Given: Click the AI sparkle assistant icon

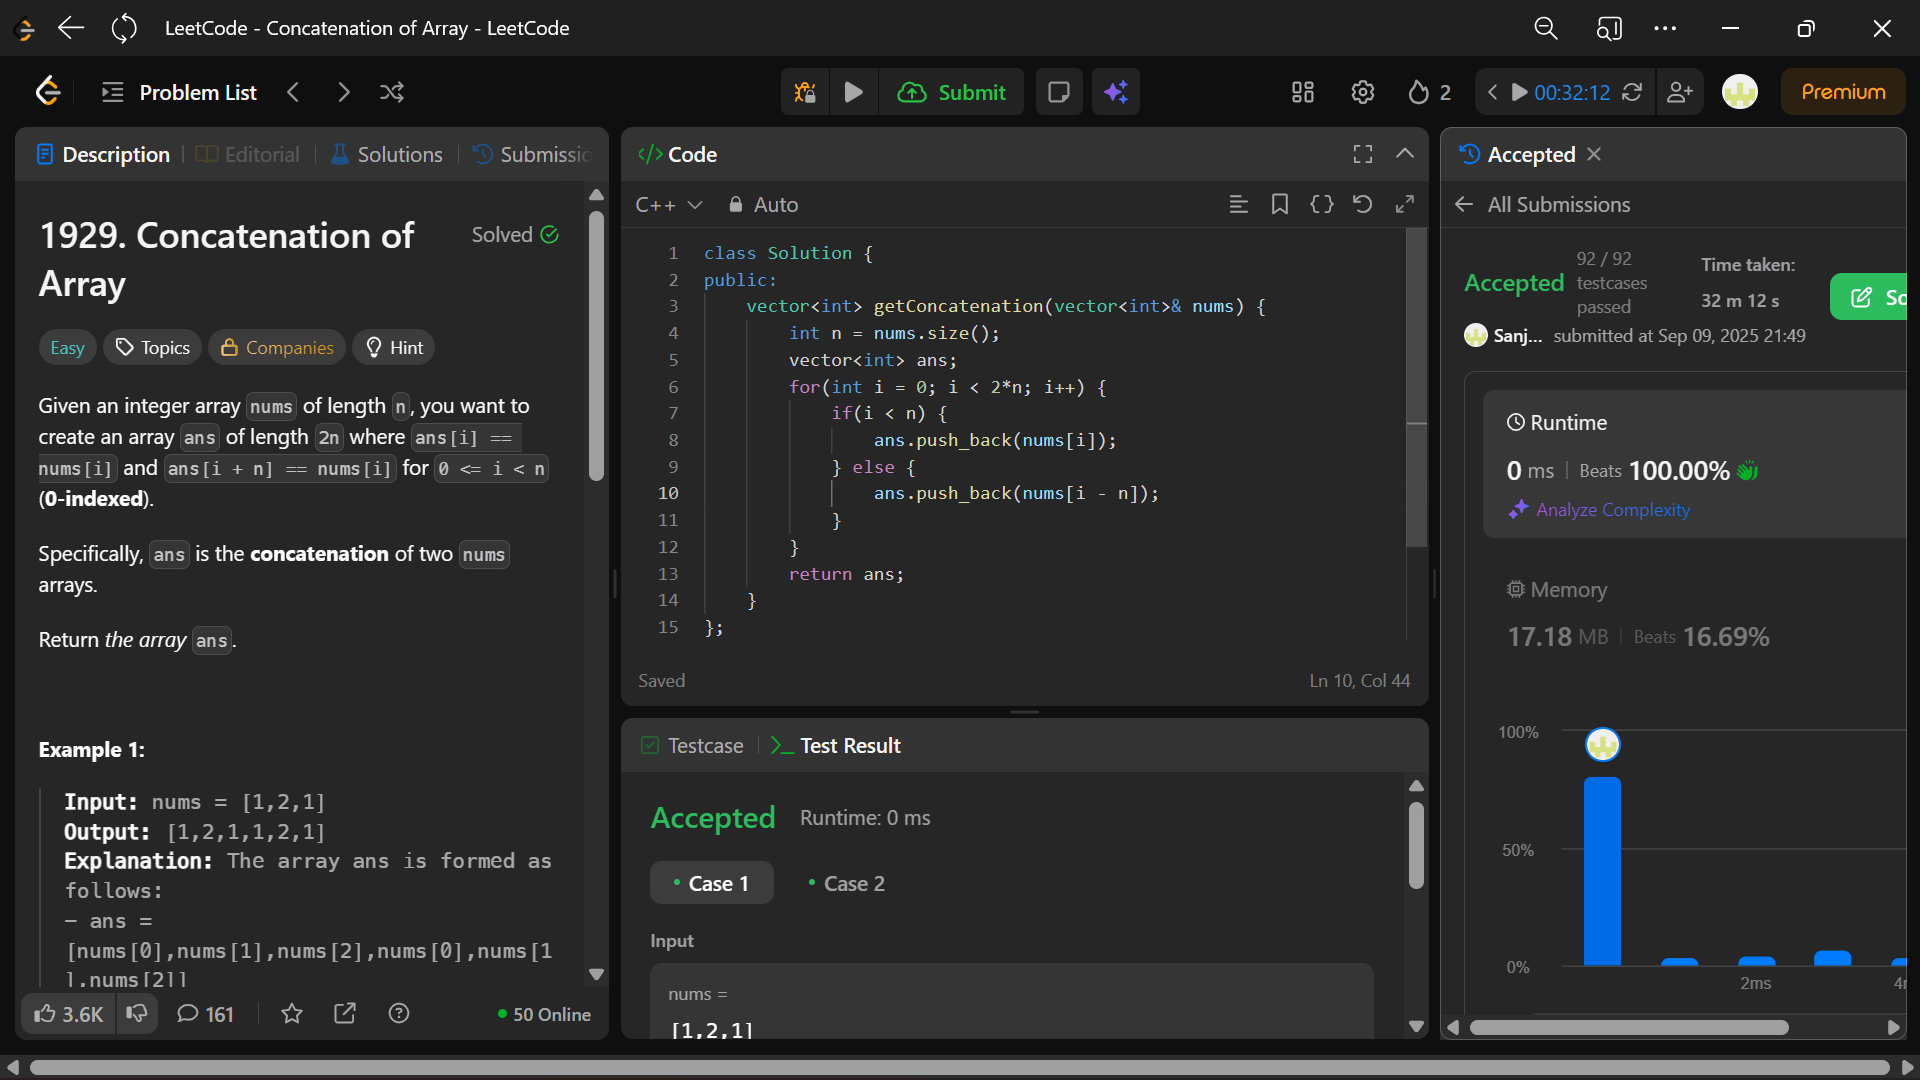Looking at the screenshot, I should tap(1116, 92).
